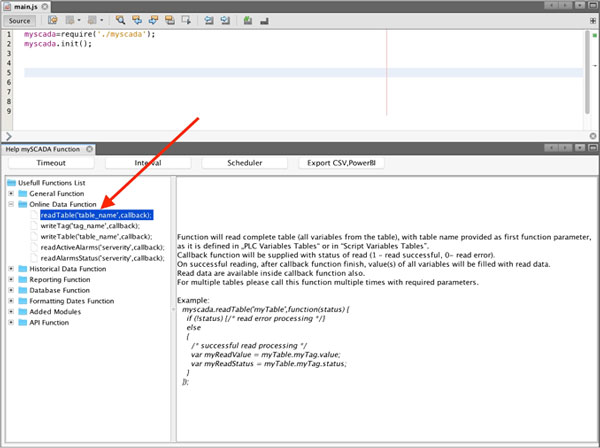Viewport: 600px width, 448px height.
Task: Click the Online Data Function folder icon
Action: click(x=23, y=204)
